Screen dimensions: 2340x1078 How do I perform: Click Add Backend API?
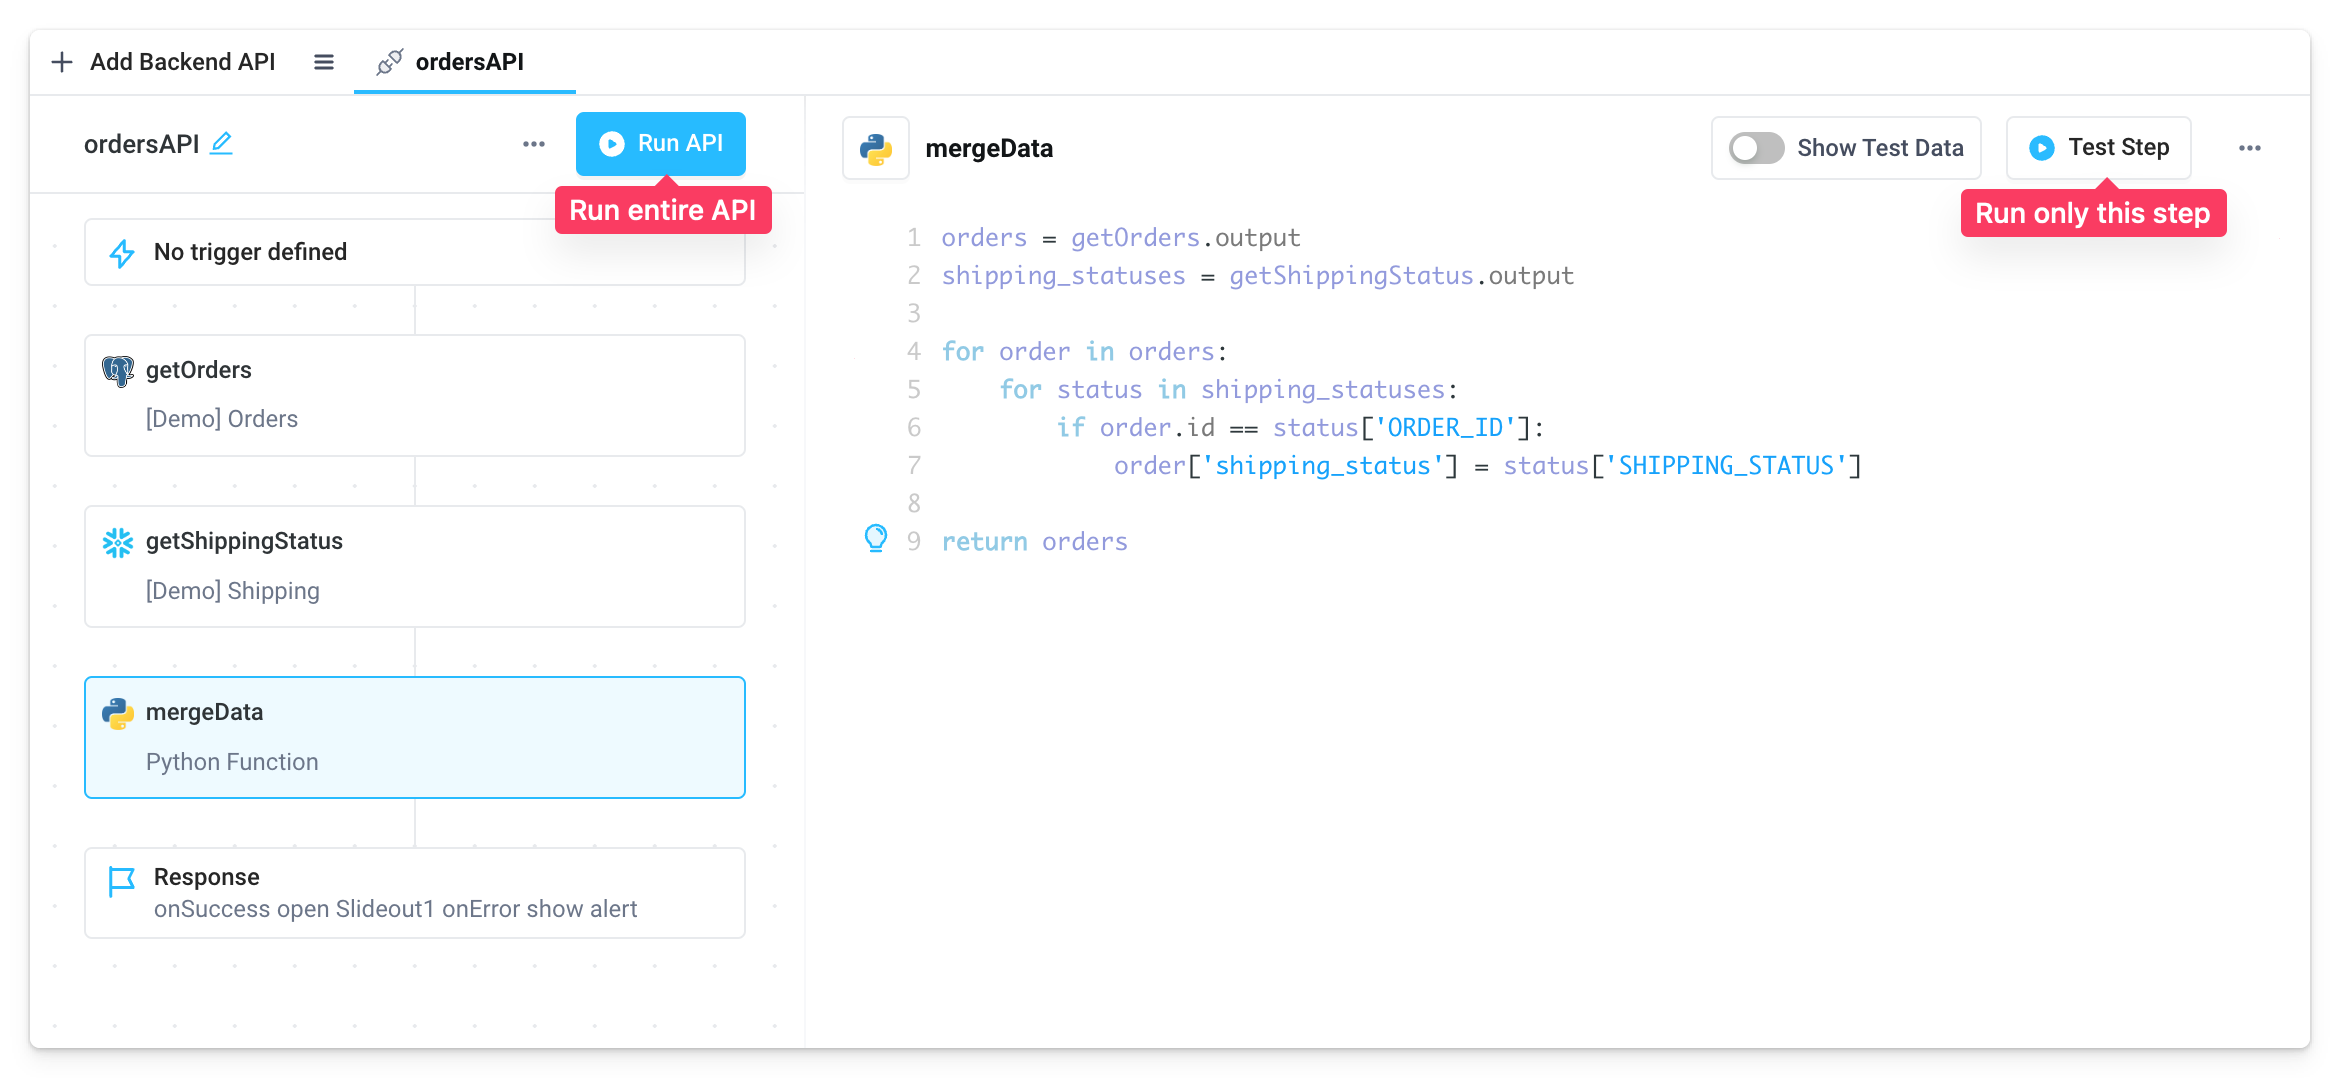pyautogui.click(x=163, y=61)
